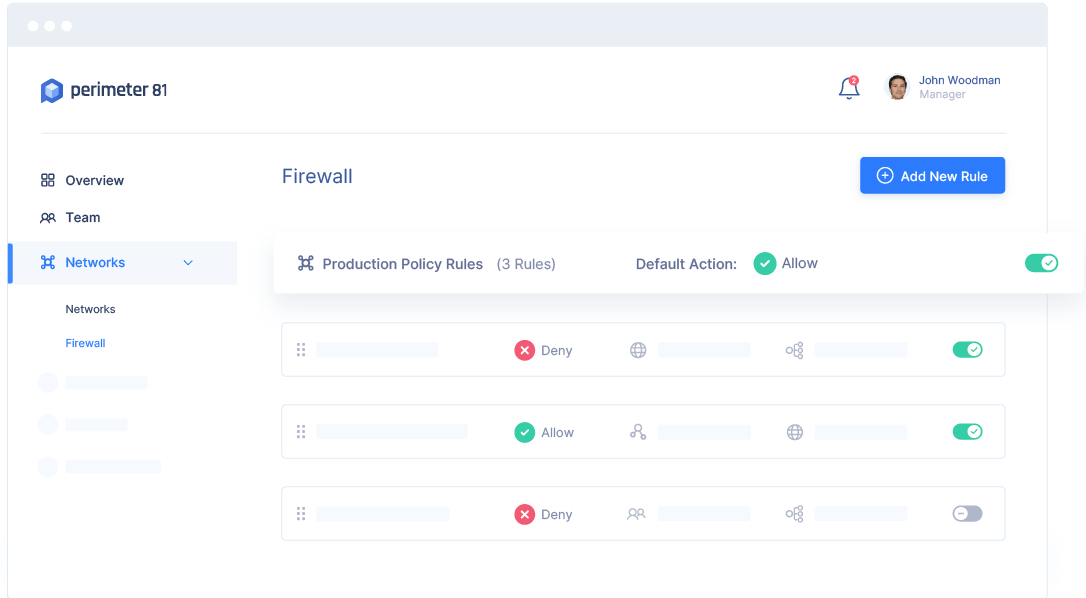This screenshot has height=598, width=1086.
Task: Click the Production Policy Rules network icon
Action: click(x=305, y=263)
